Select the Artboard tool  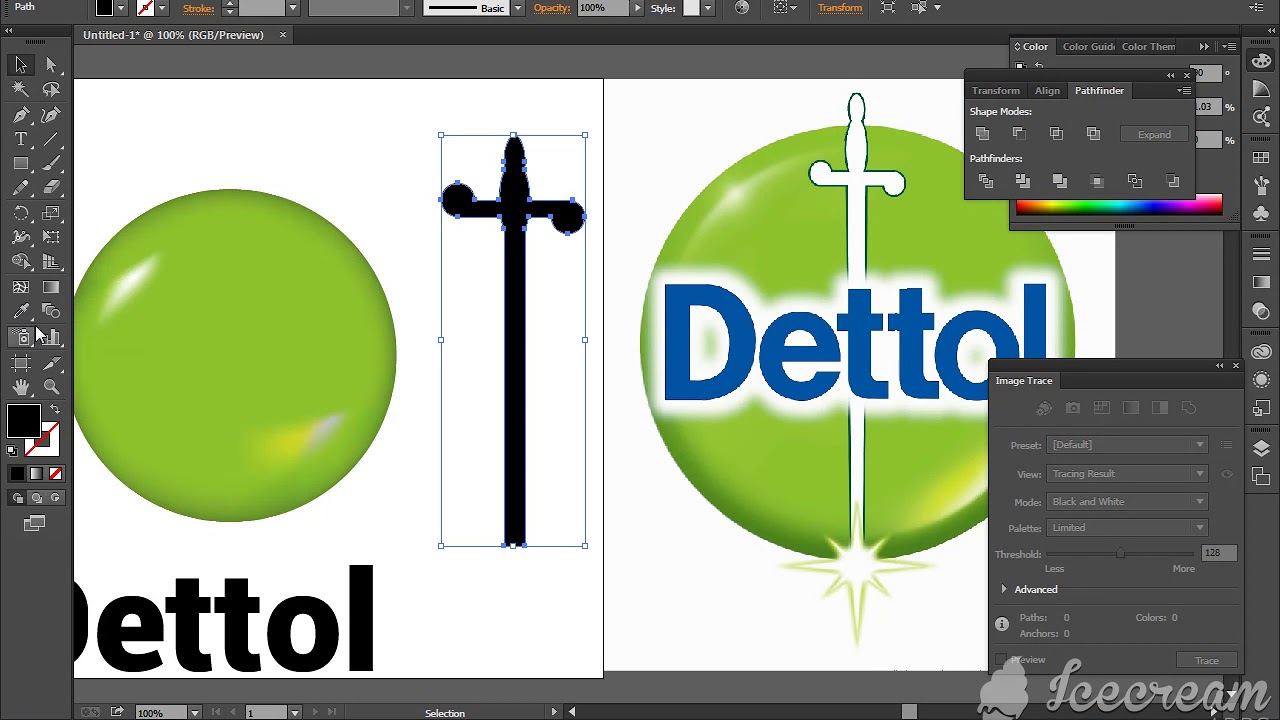21,363
